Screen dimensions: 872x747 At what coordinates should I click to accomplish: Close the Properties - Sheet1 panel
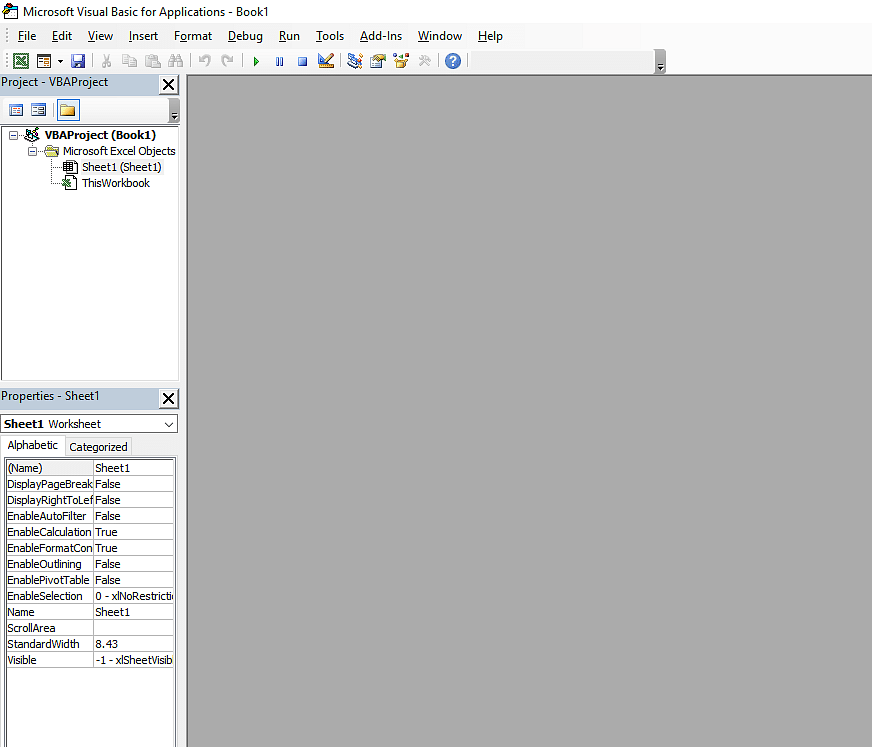(169, 398)
